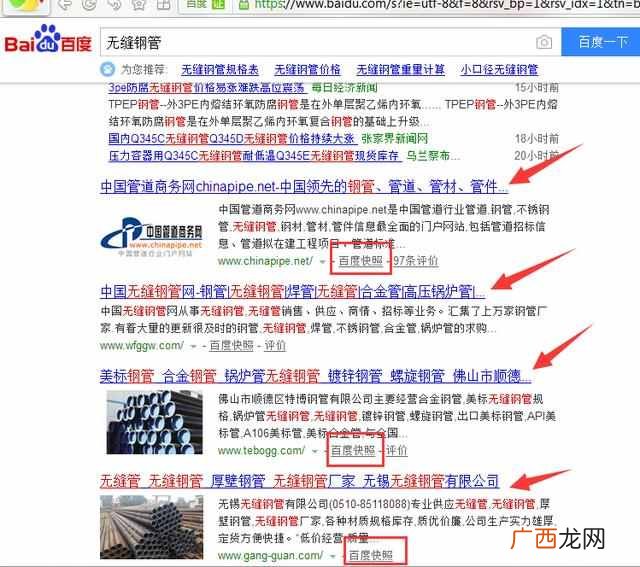Click the tebogg steel pipes thumbnail

[x=154, y=422]
